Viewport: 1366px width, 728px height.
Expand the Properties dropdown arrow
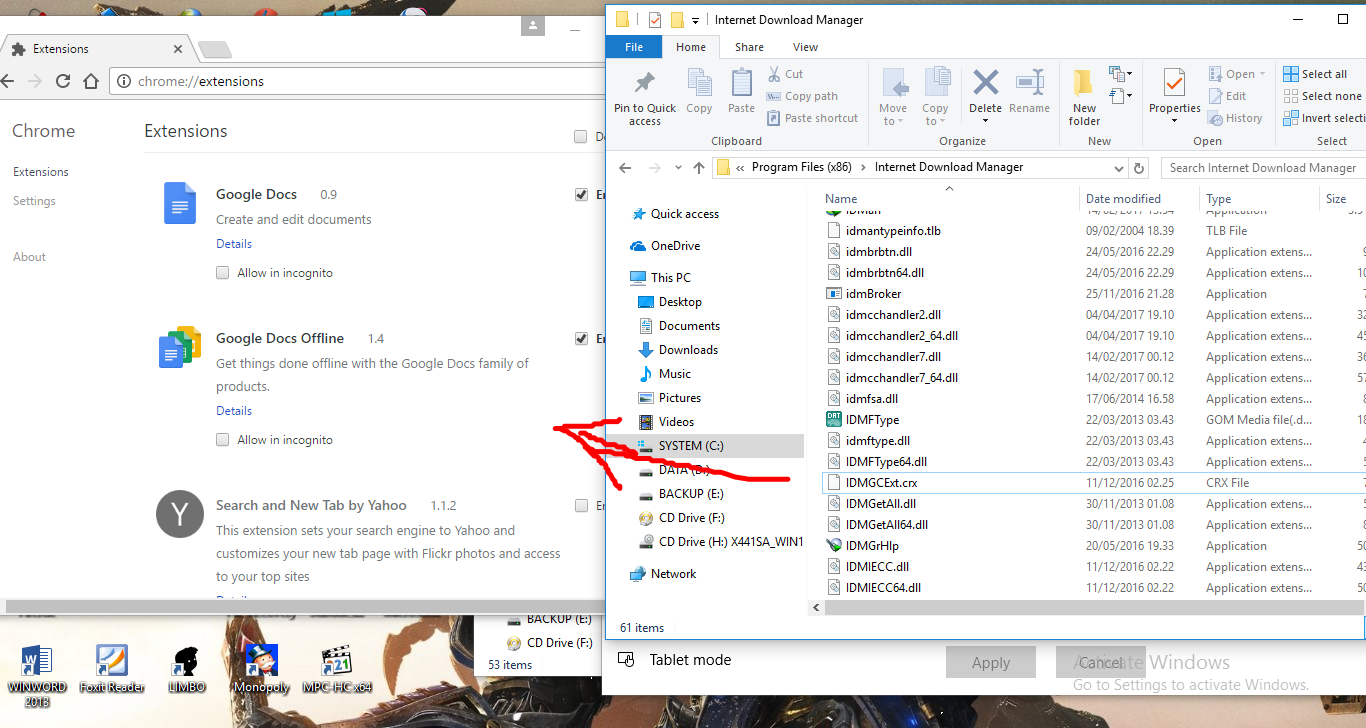click(x=1174, y=122)
